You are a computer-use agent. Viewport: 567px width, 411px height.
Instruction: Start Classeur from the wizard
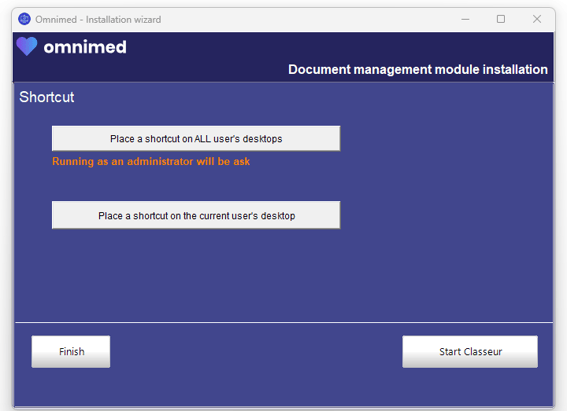coord(470,352)
